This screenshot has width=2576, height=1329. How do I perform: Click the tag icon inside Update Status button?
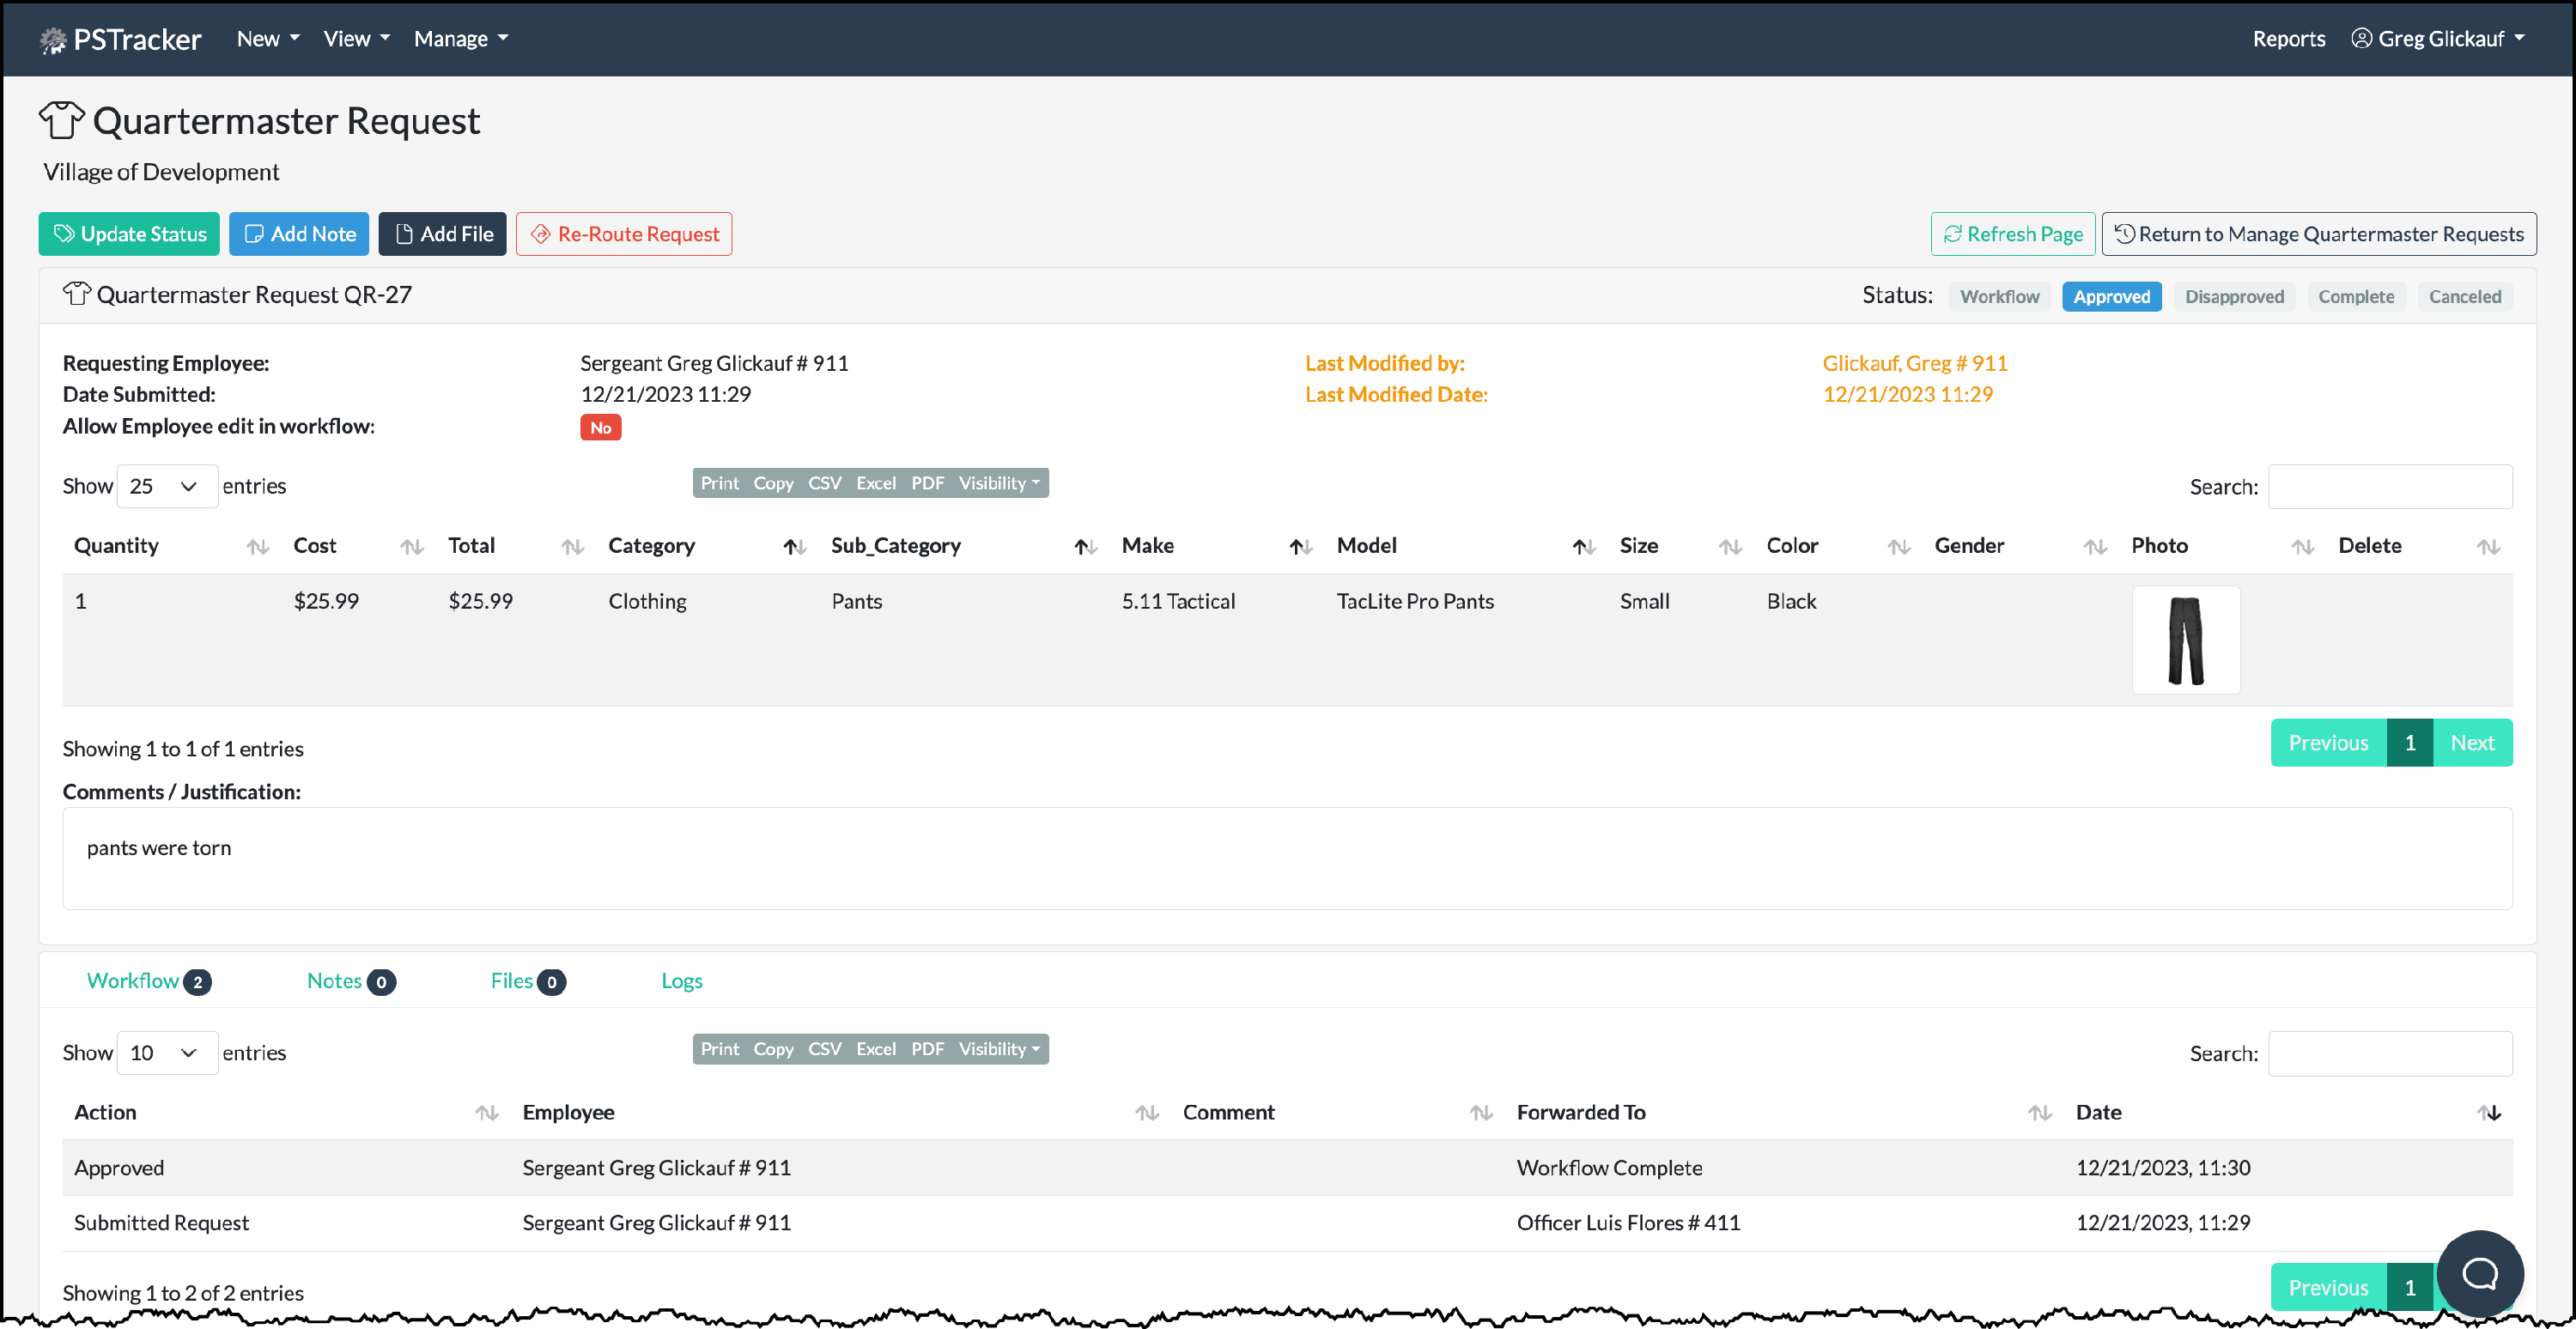click(63, 233)
